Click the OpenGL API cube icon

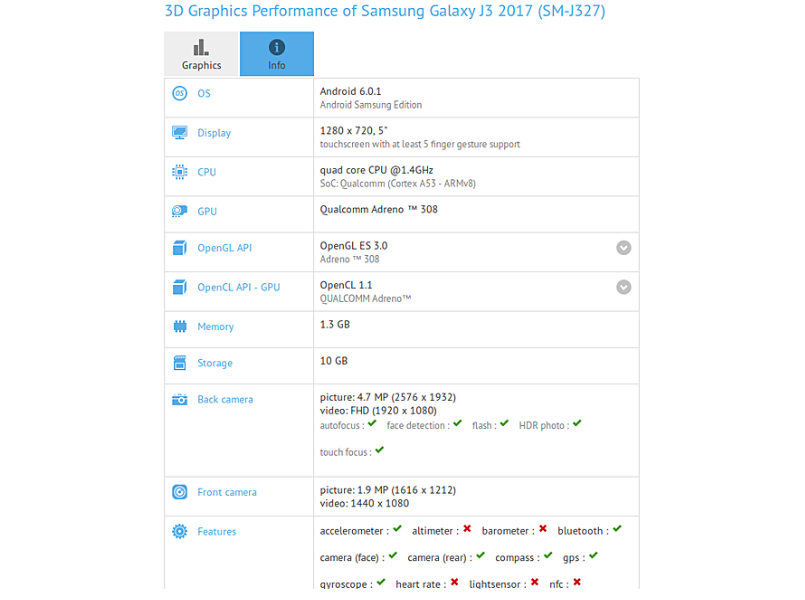[180, 248]
